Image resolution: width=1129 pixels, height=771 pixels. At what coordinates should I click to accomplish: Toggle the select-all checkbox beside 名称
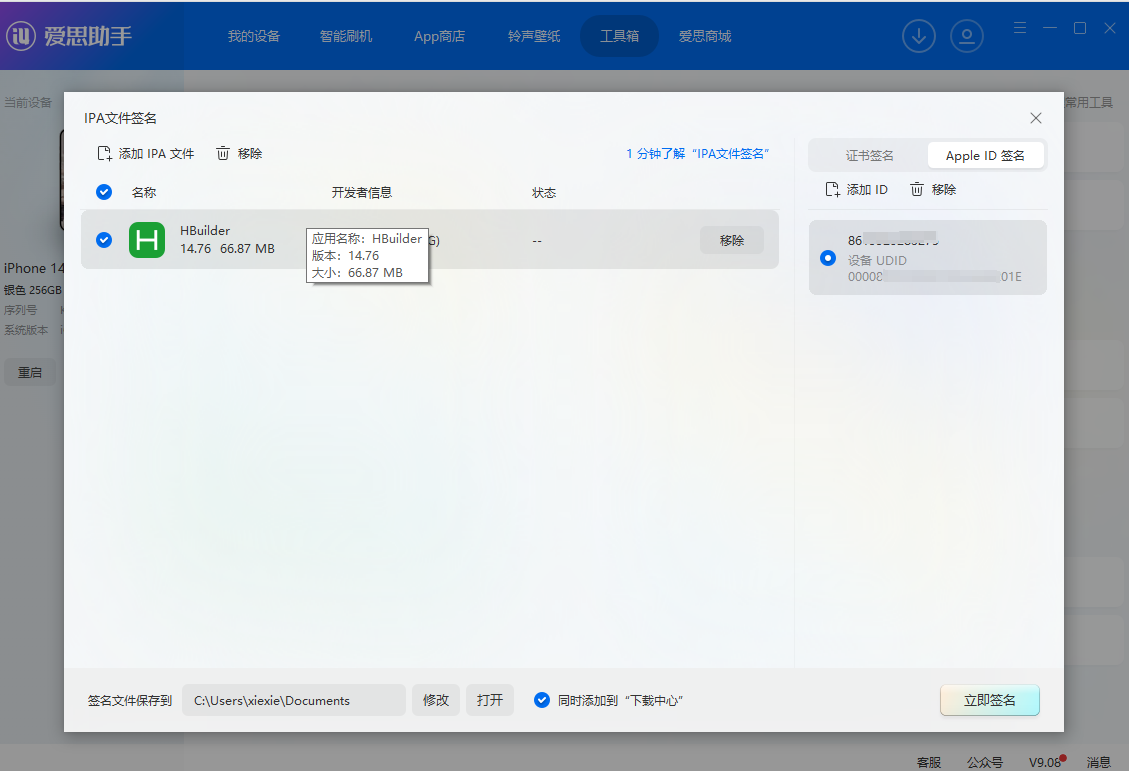tap(104, 191)
